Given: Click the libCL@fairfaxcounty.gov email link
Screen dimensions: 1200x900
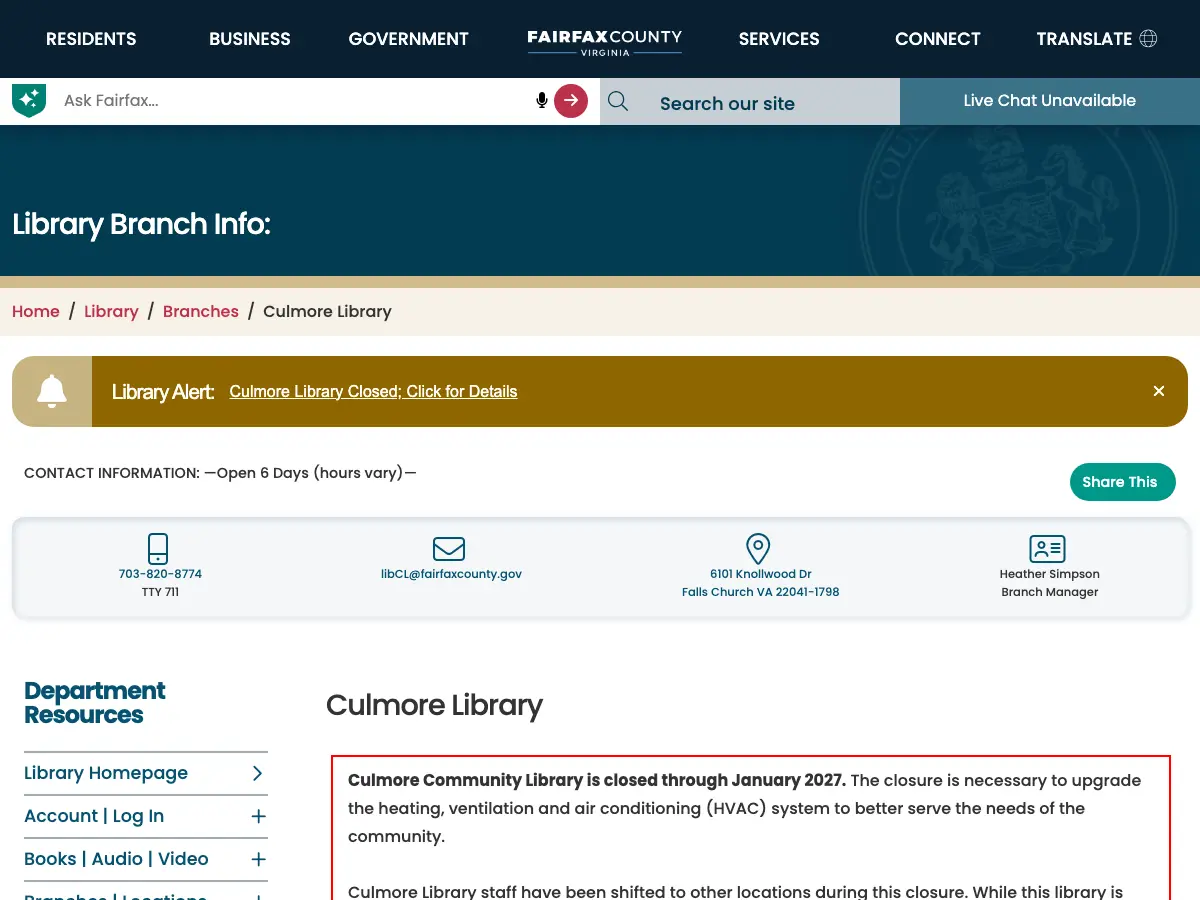Looking at the screenshot, I should (x=451, y=574).
